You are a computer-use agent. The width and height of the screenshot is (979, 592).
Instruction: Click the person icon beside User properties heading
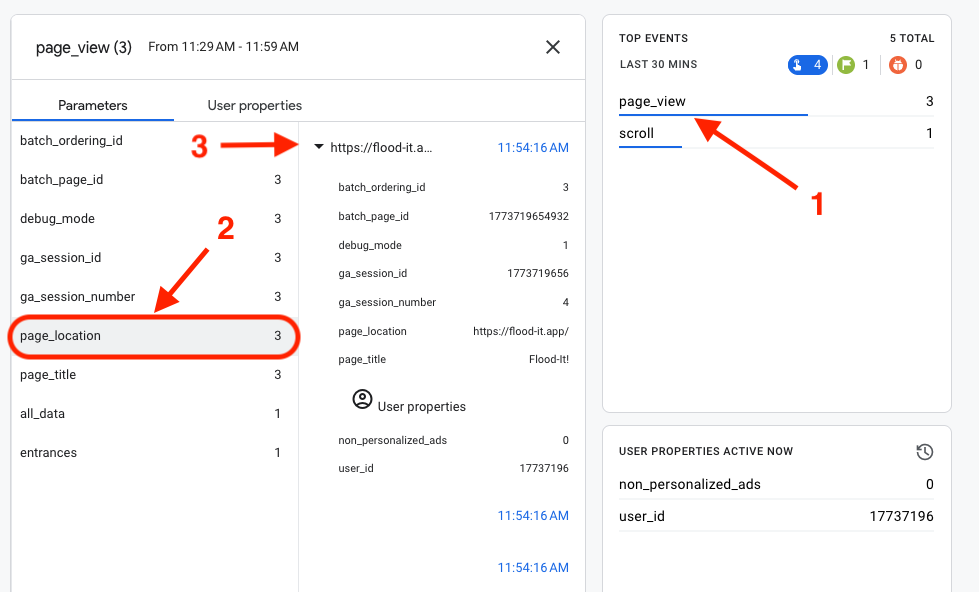click(362, 400)
